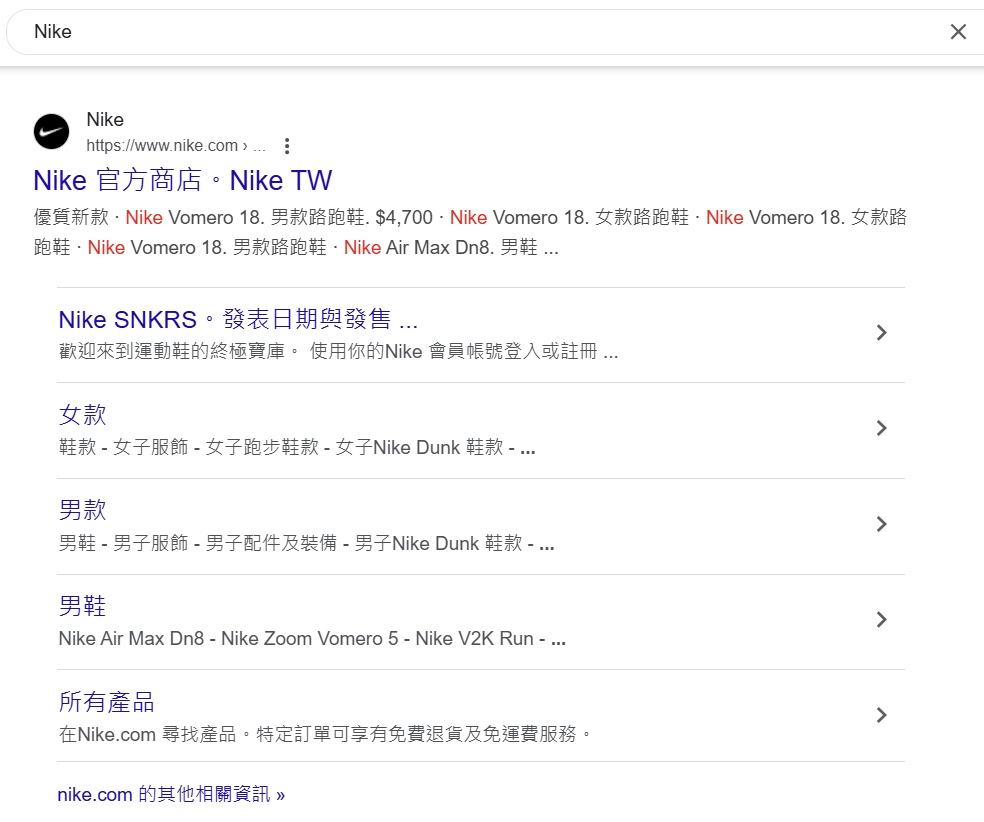This screenshot has height=822, width=984.
Task: Clear the search box with X icon
Action: pos(958,32)
